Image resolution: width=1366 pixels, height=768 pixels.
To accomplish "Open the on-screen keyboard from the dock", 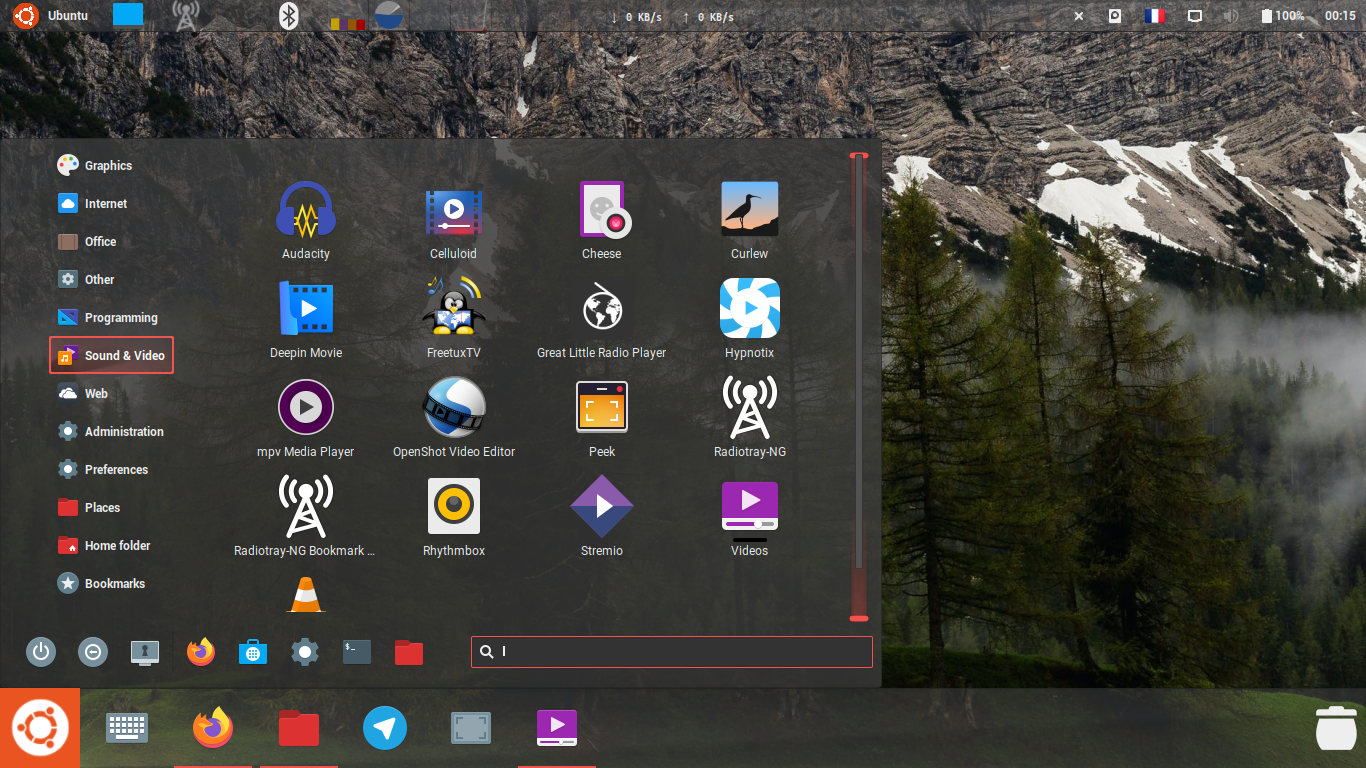I will (127, 728).
